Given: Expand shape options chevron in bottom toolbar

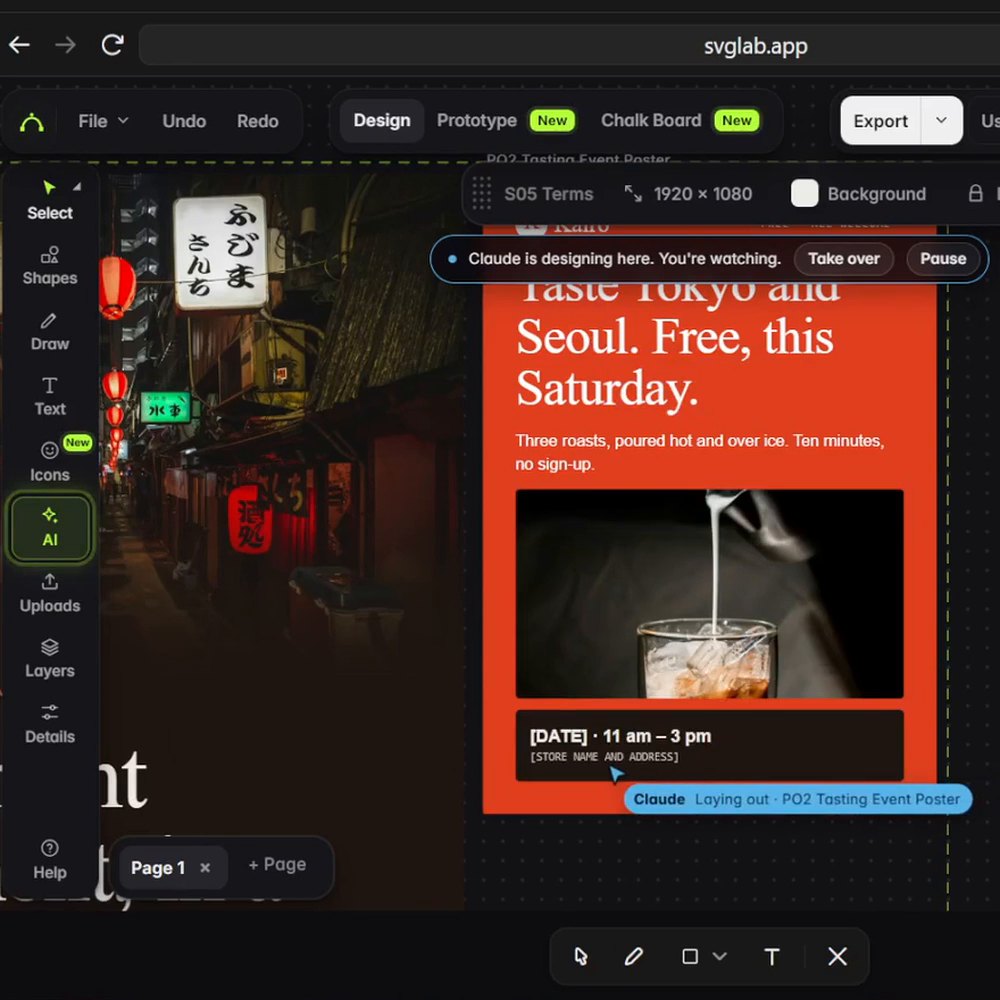Looking at the screenshot, I should (719, 957).
